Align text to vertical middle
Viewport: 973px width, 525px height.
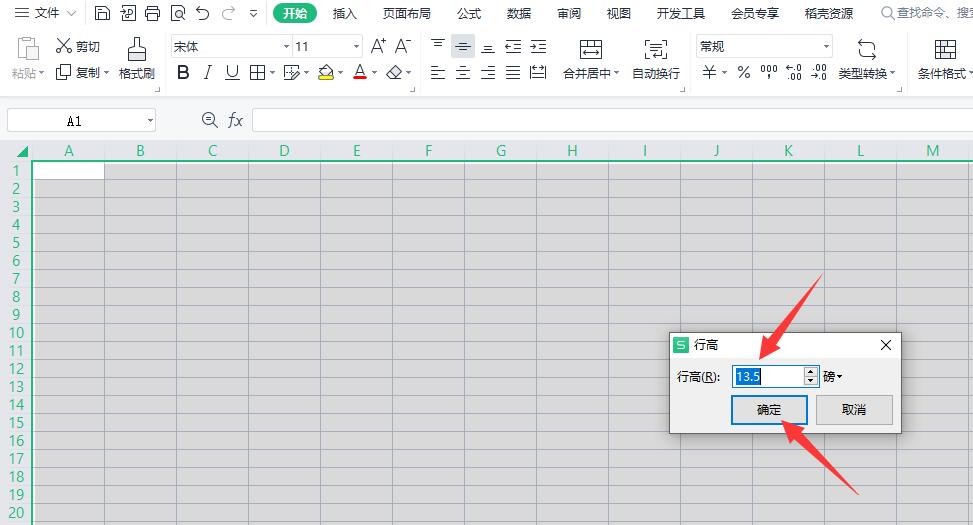tap(463, 46)
